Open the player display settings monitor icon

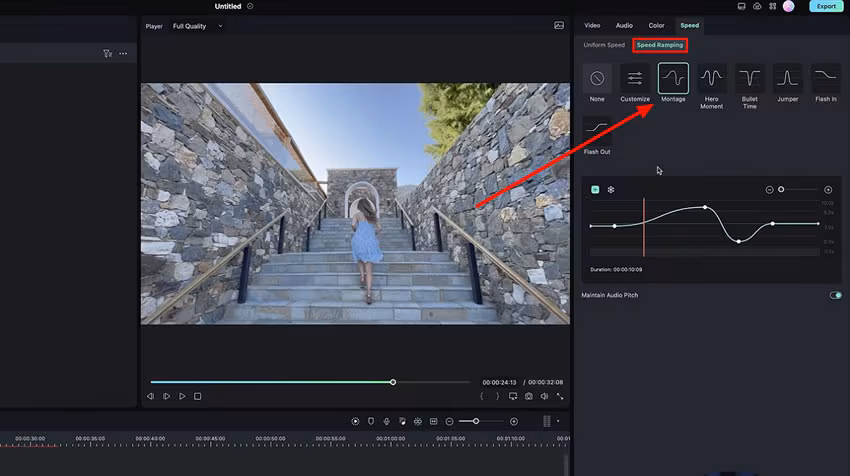[x=513, y=396]
